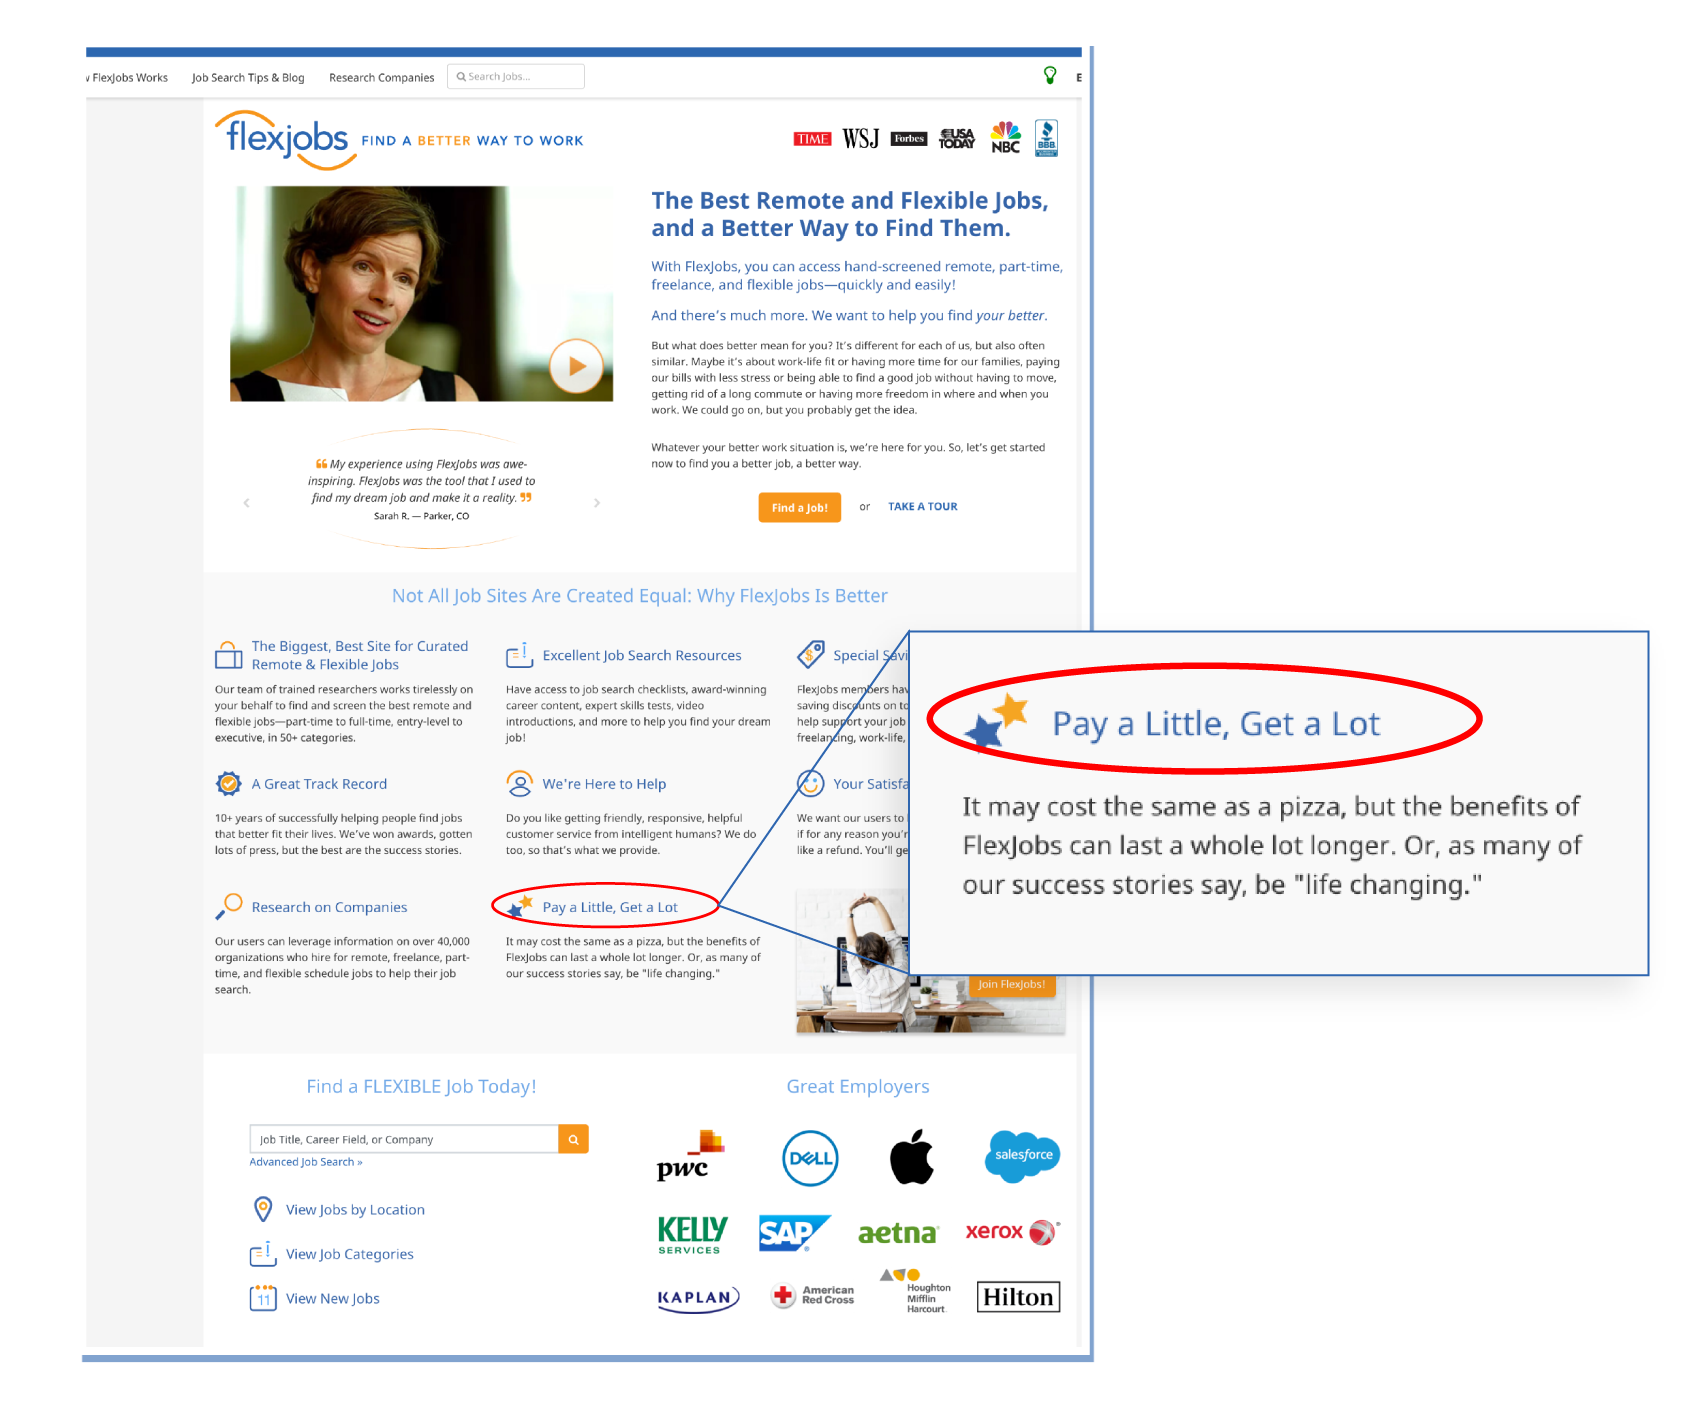The image size is (1689, 1401).
Task: Click the price tag icon beside Special Savings
Action: (811, 655)
